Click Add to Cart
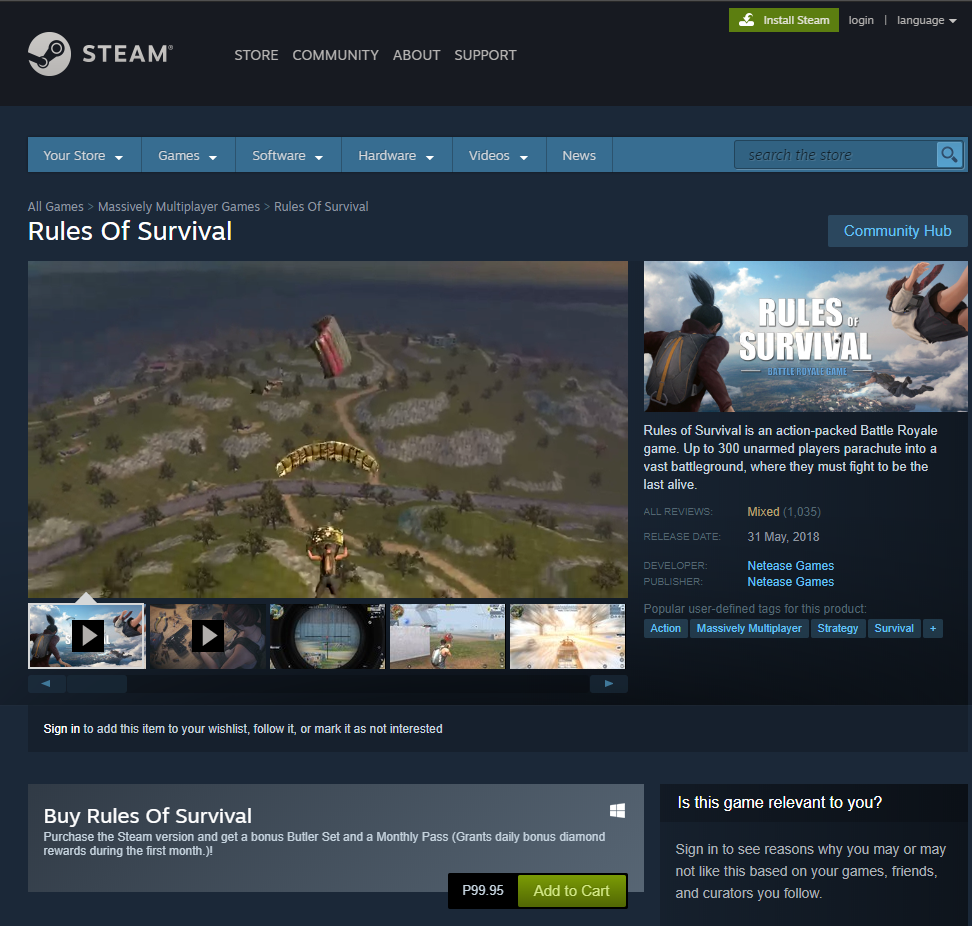 pos(572,891)
